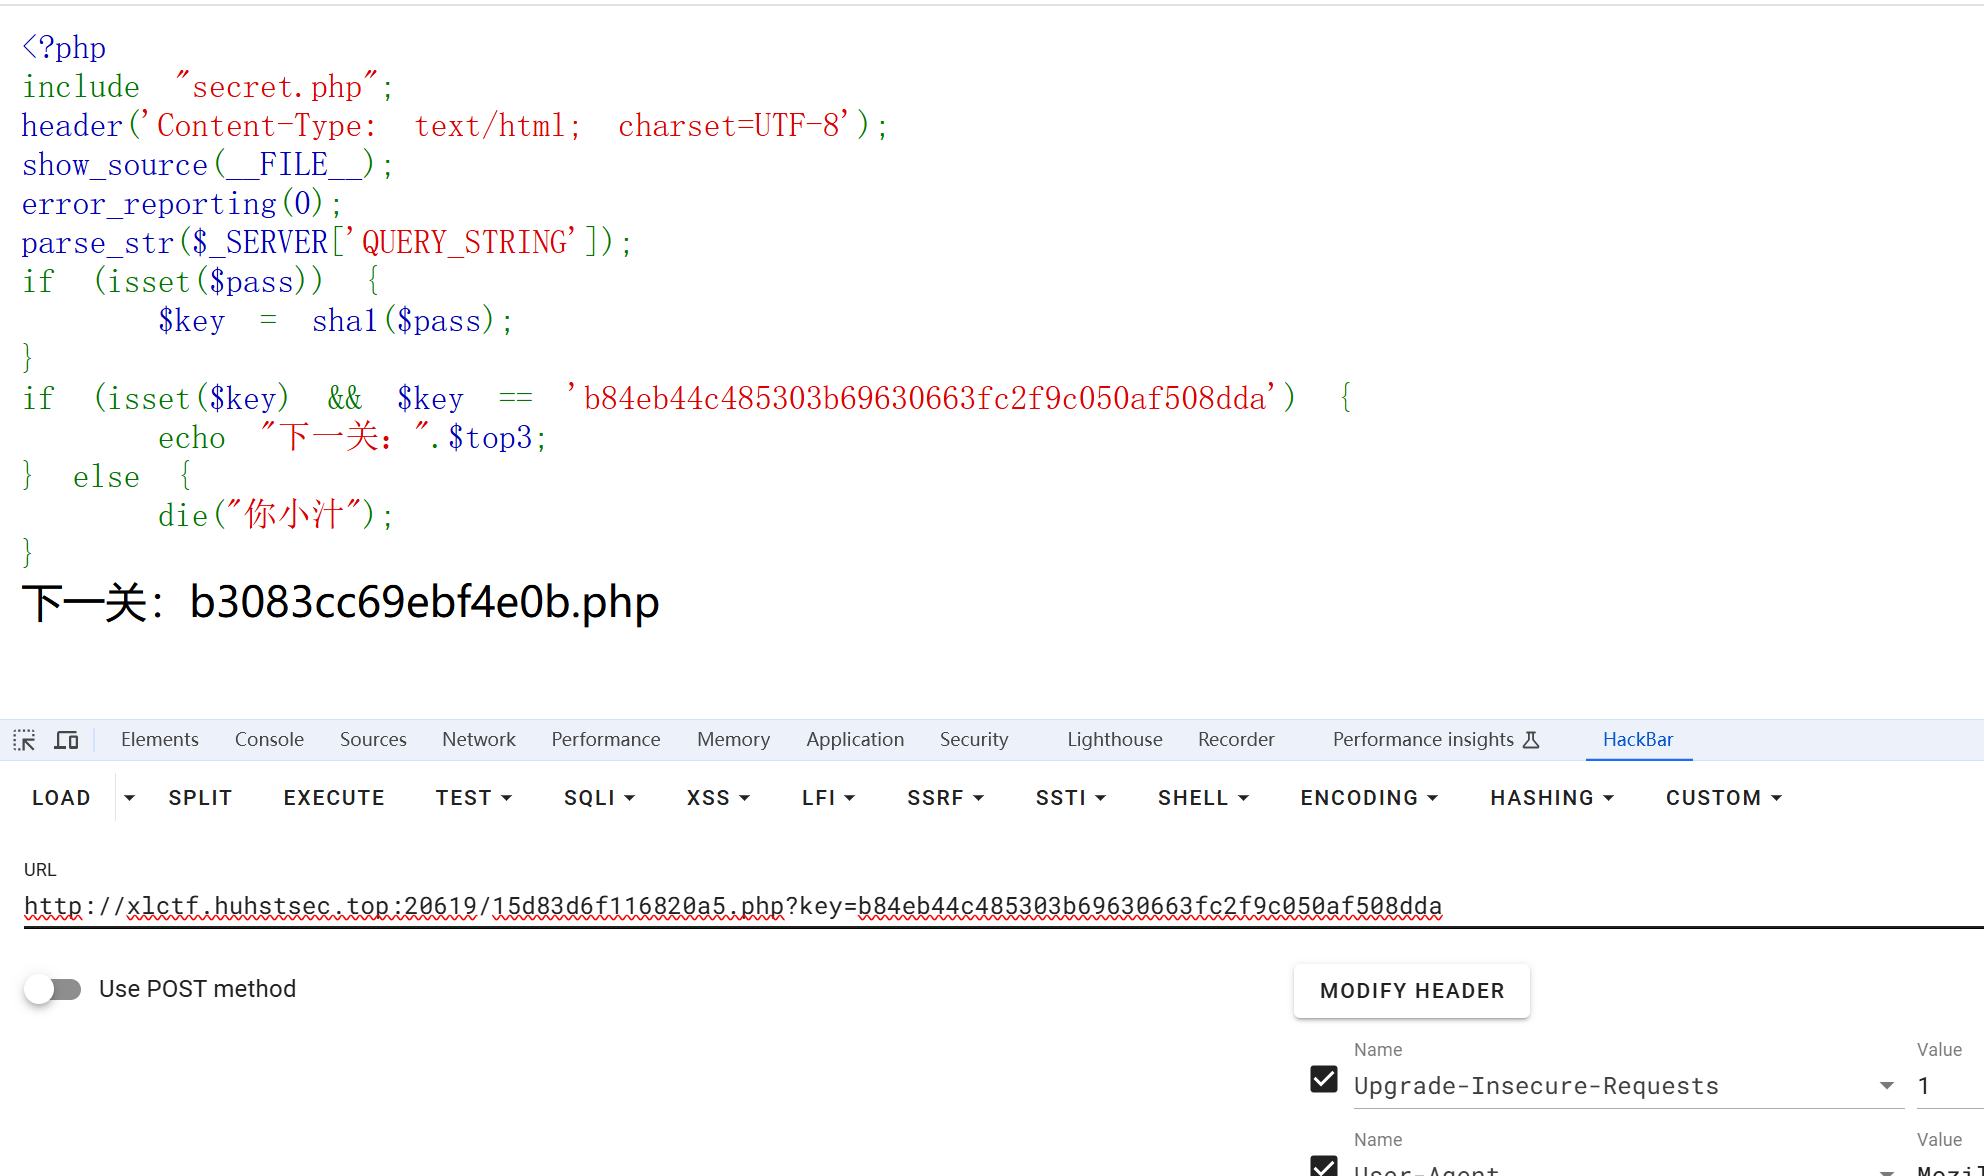Toggle the Use POST method switch
This screenshot has width=1984, height=1176.
tap(54, 989)
